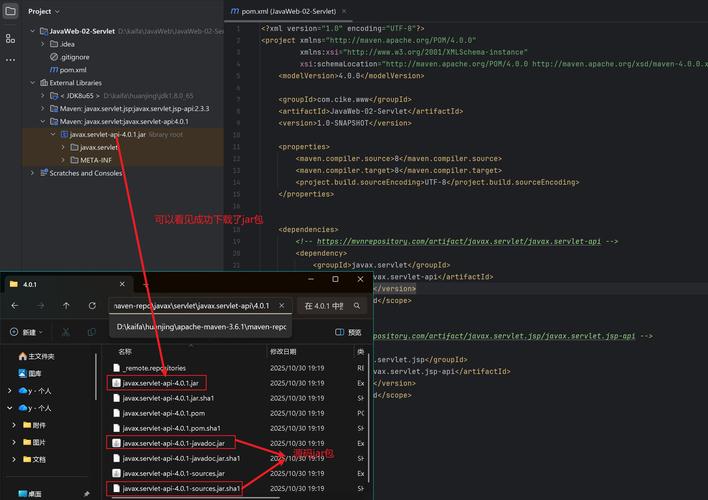Open the Project tool window folder icon
The height and width of the screenshot is (500, 708).
click(x=10, y=11)
